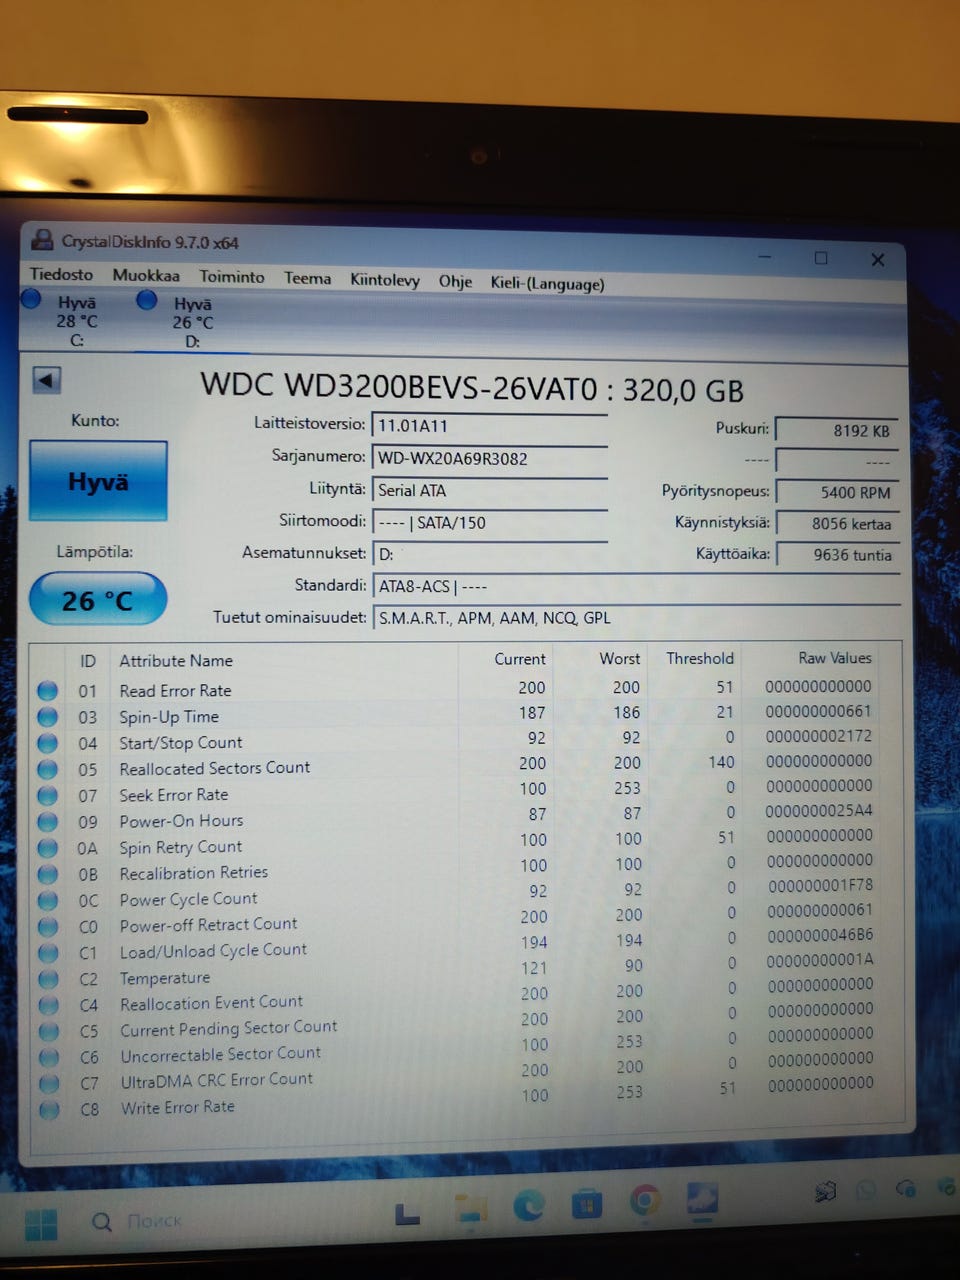Click the Current Pending Sector Count orb

click(48, 1031)
